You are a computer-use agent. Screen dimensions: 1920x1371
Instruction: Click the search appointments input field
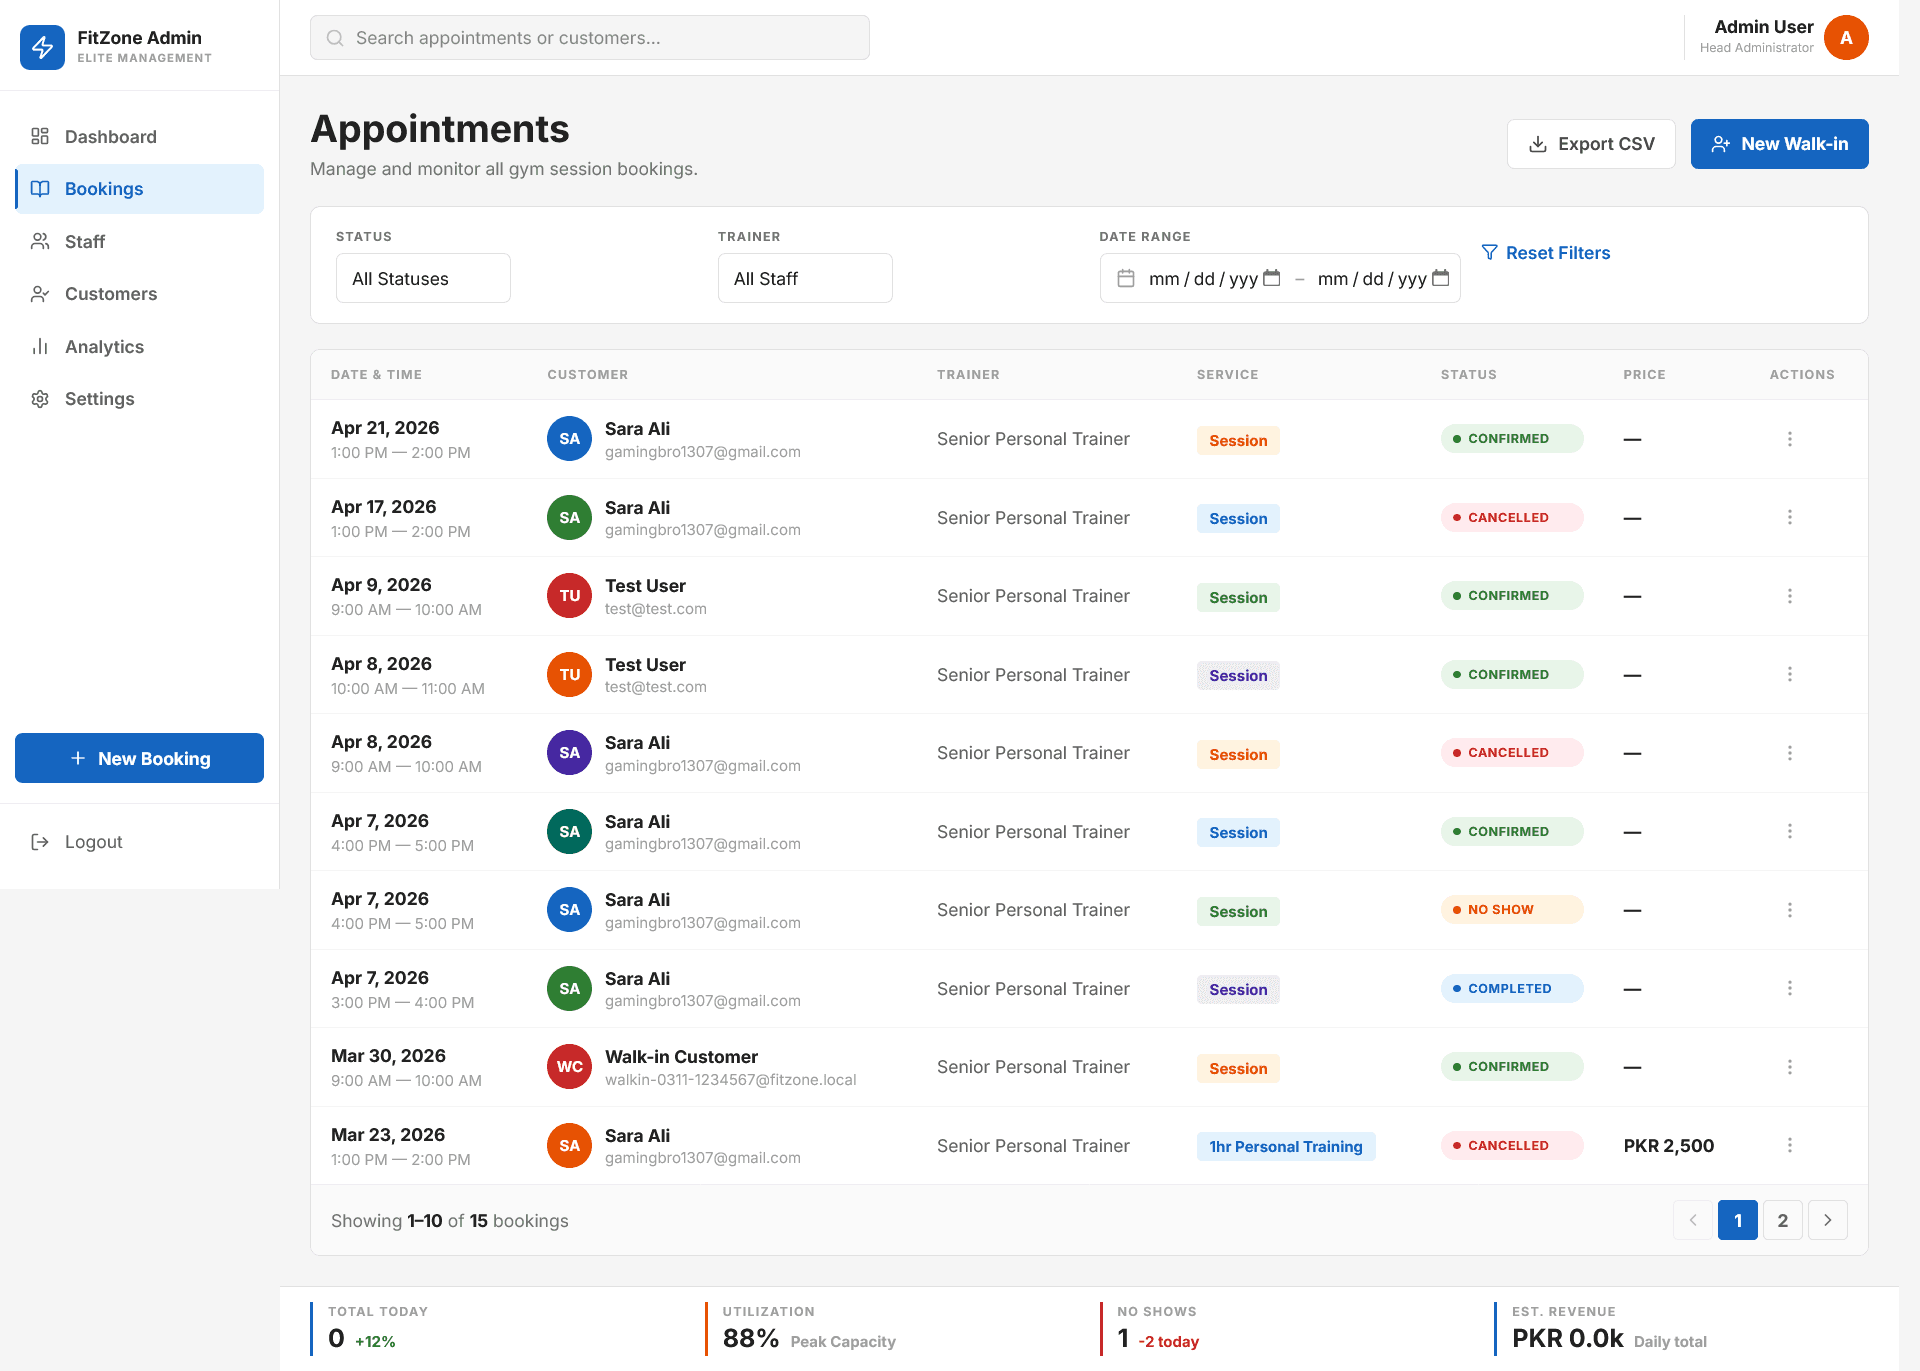pos(589,37)
